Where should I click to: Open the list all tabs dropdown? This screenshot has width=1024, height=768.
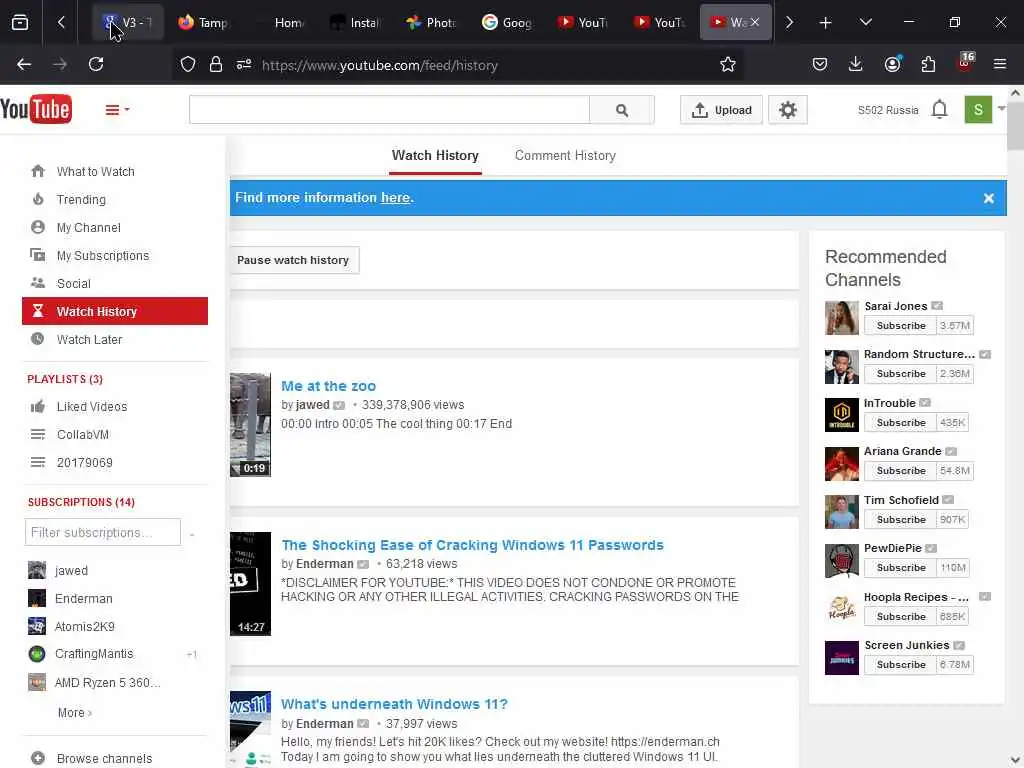865,23
